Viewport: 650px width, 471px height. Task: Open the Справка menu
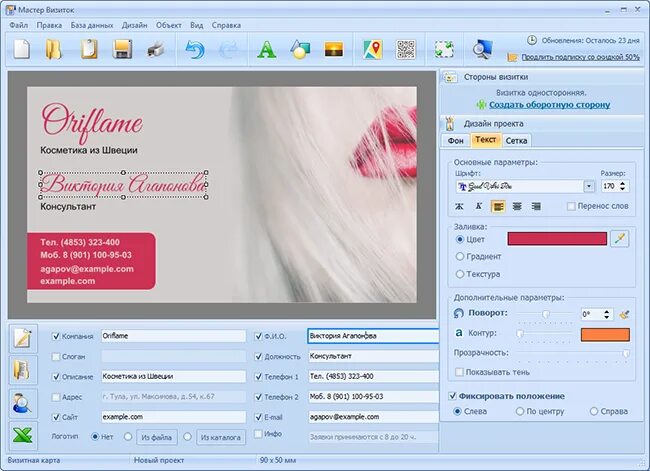pos(226,25)
